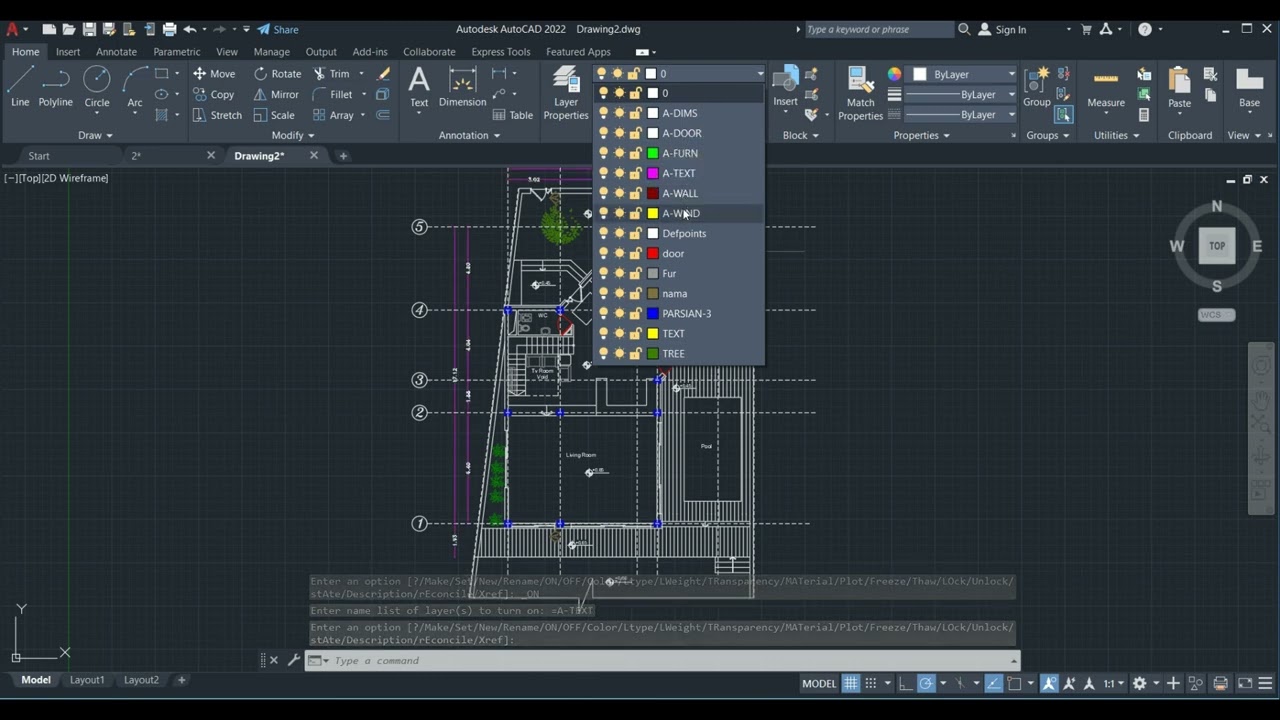The image size is (1280, 720).
Task: Insert a Table
Action: [x=513, y=115]
